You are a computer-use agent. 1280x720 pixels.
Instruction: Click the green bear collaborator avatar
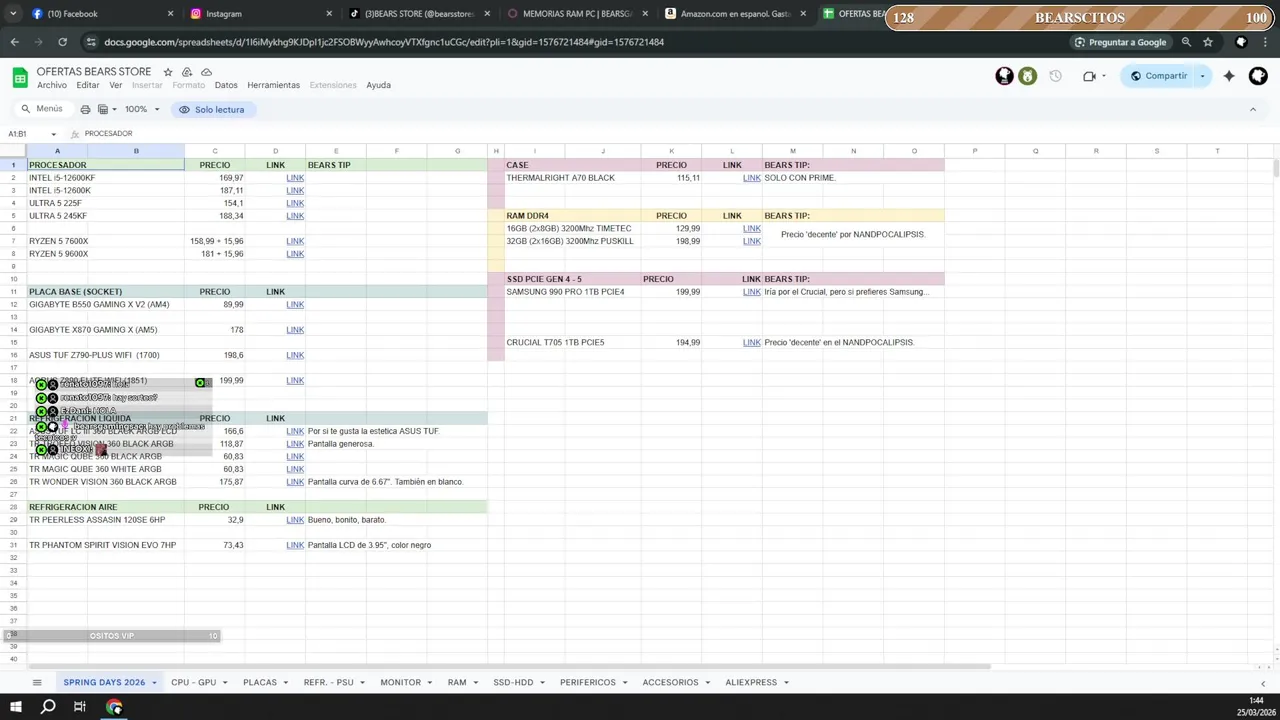click(1028, 76)
